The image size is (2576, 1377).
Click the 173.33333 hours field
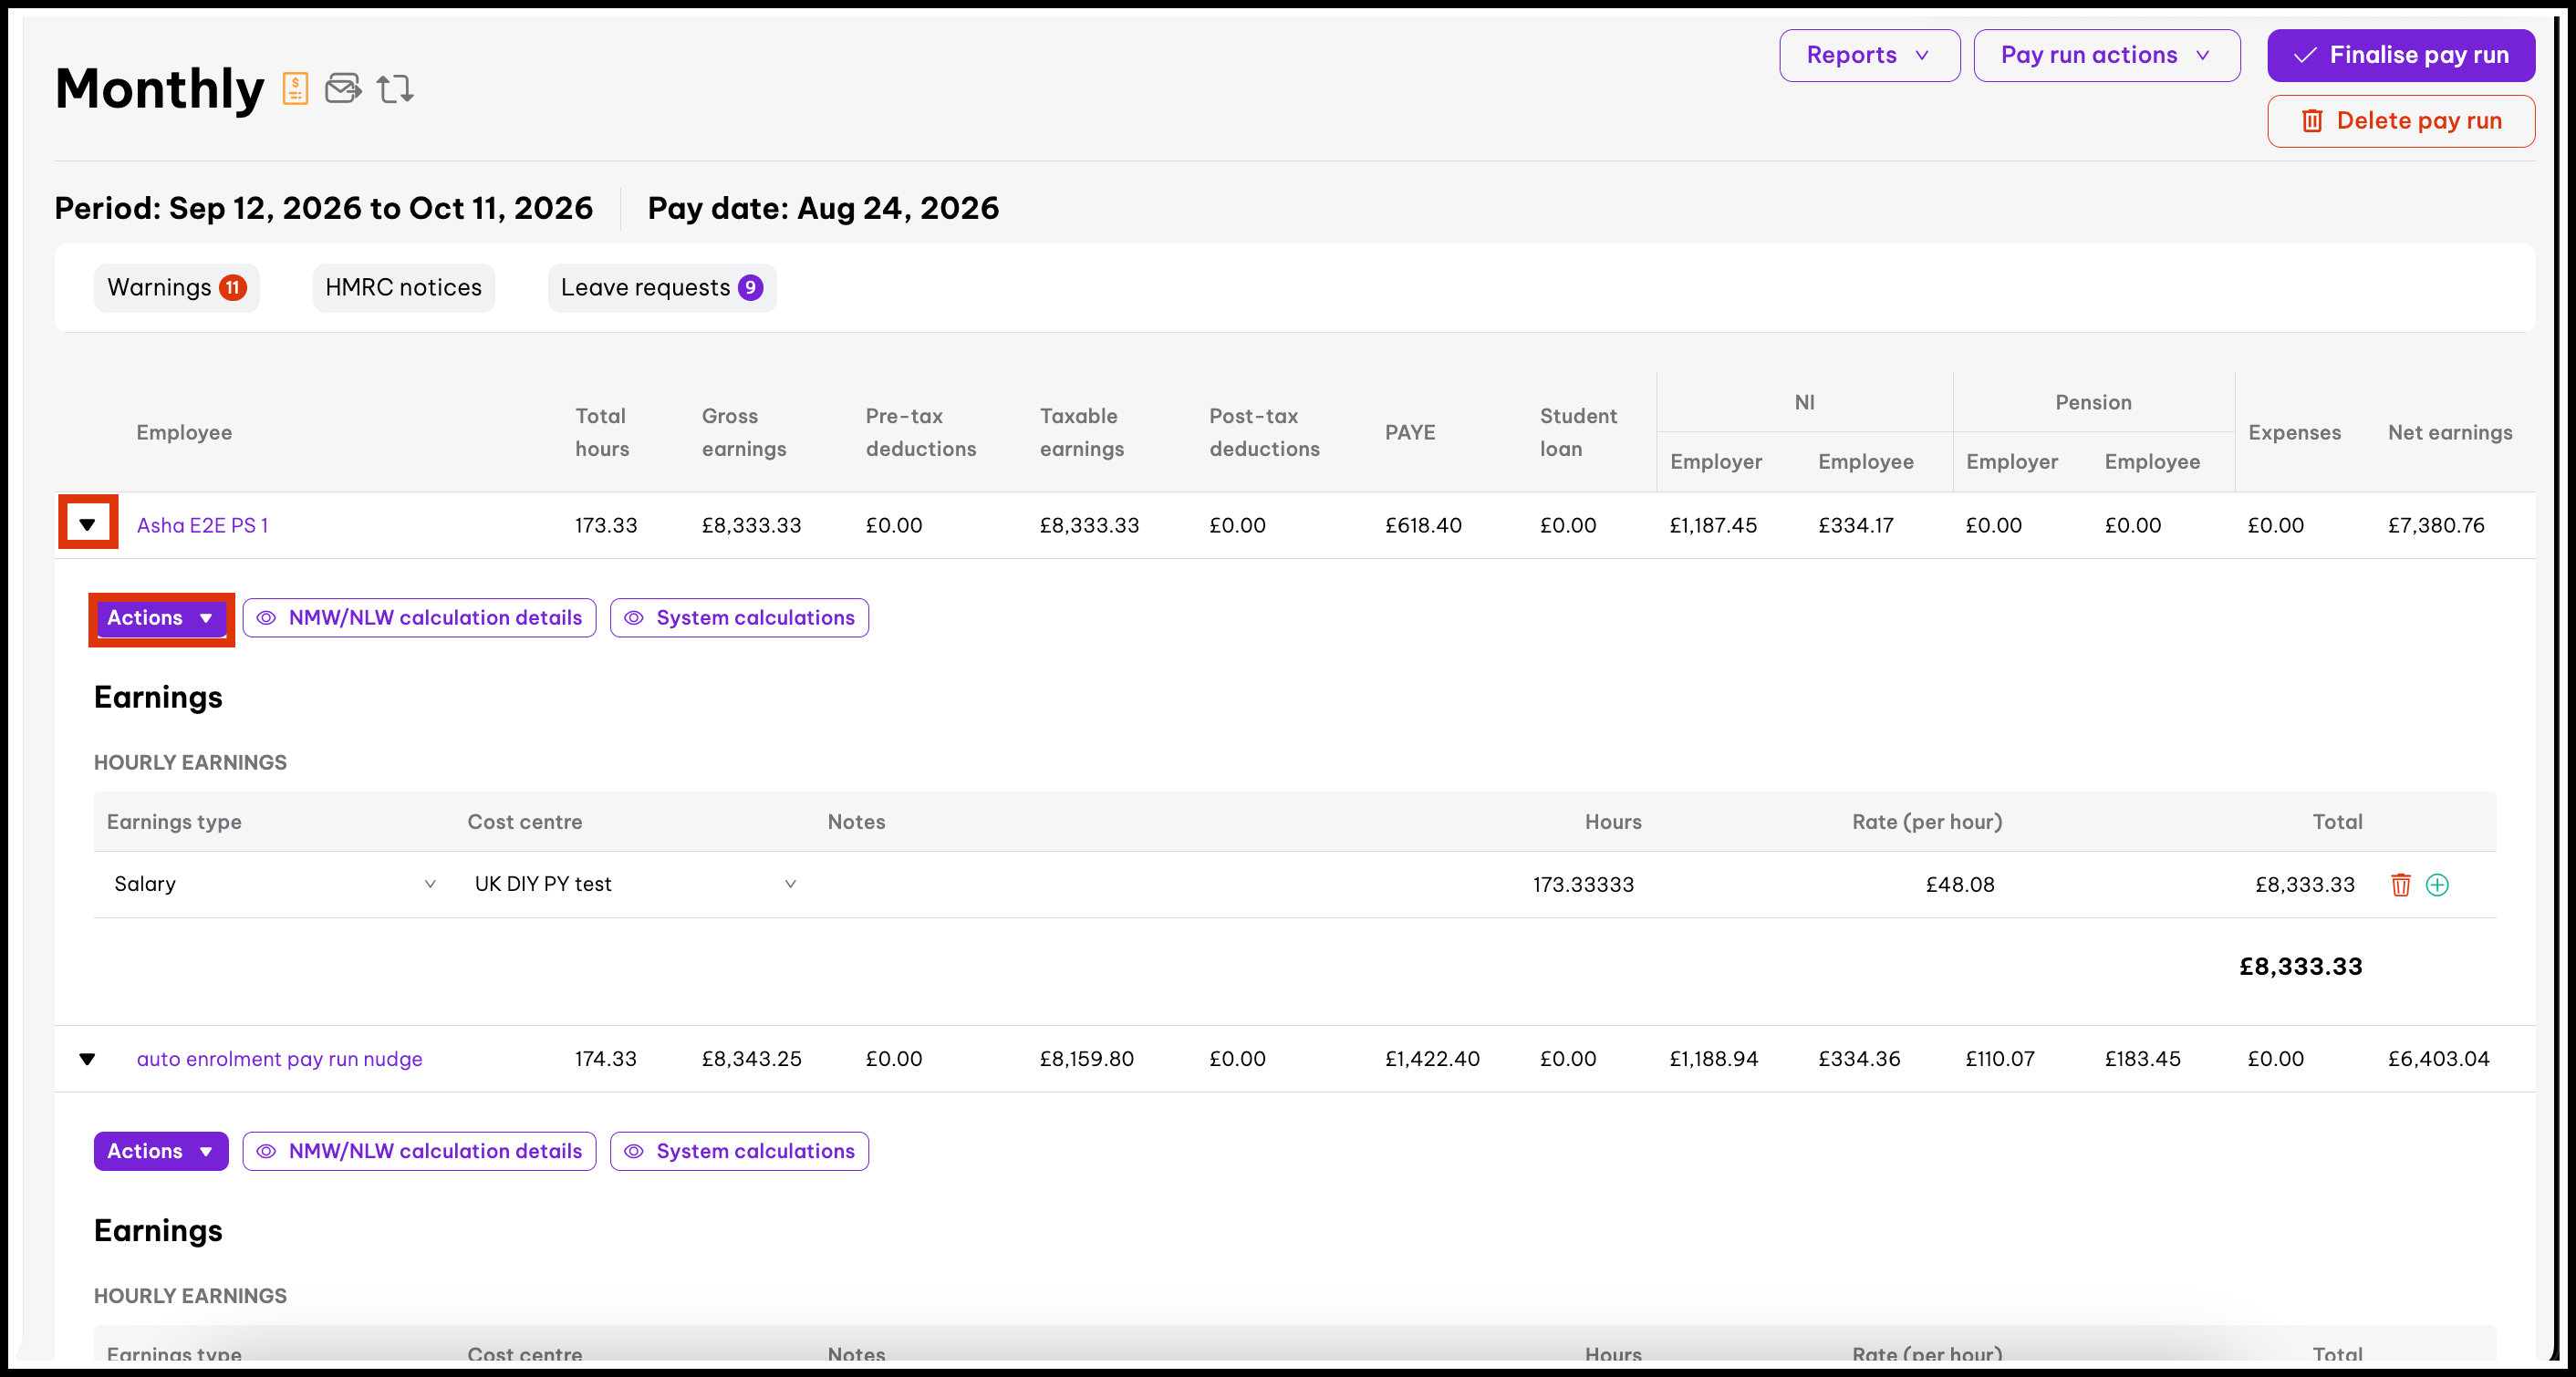click(x=1583, y=884)
